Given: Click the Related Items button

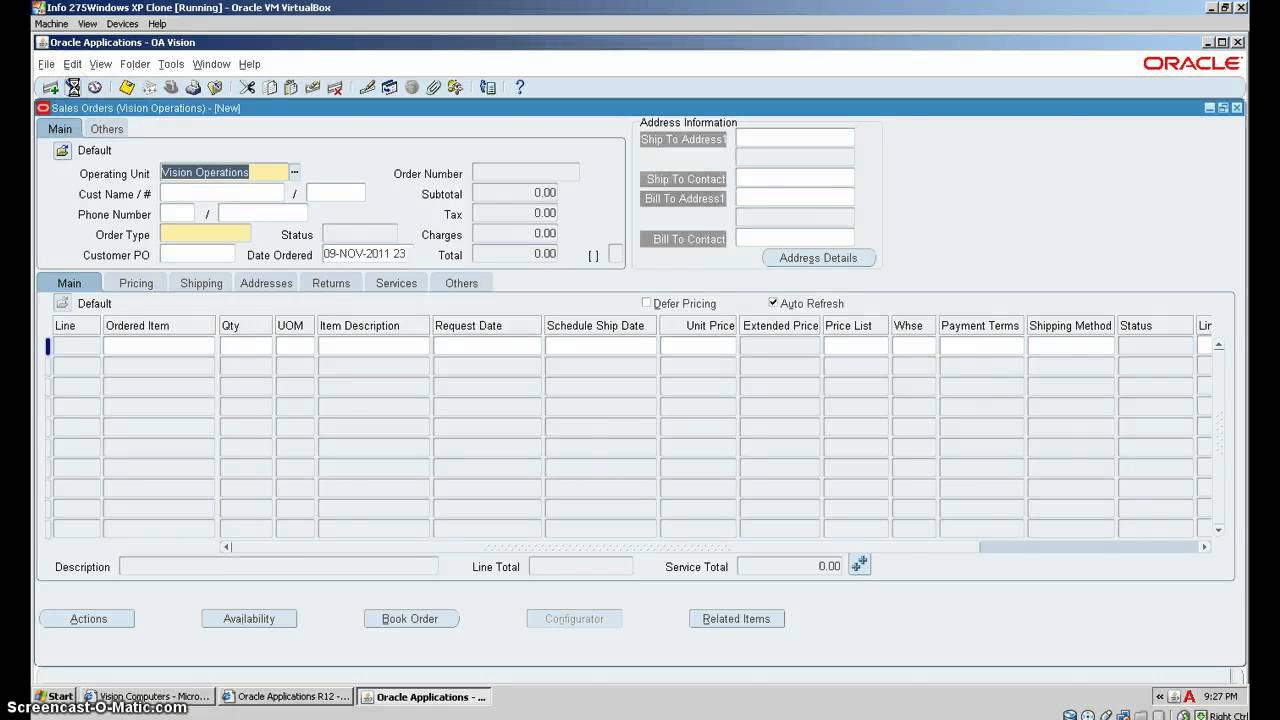Looking at the screenshot, I should (x=736, y=619).
